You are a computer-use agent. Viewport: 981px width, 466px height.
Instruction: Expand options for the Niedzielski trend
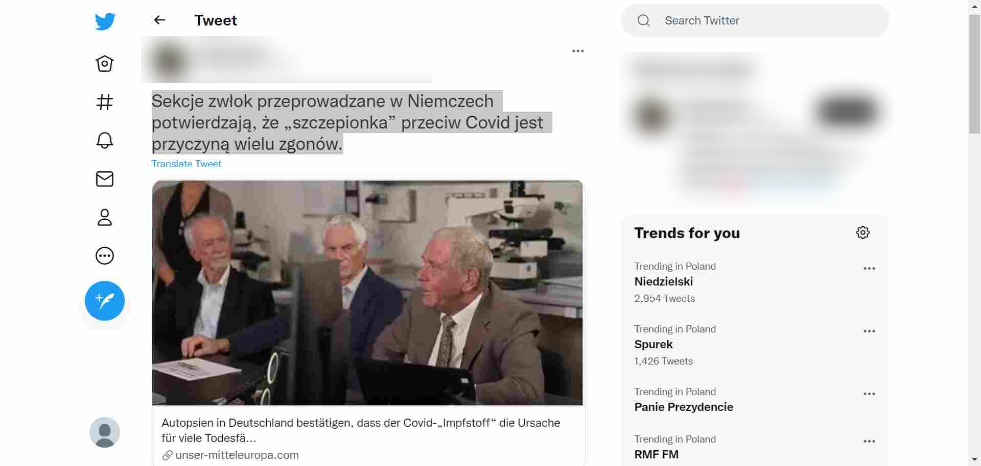click(869, 268)
